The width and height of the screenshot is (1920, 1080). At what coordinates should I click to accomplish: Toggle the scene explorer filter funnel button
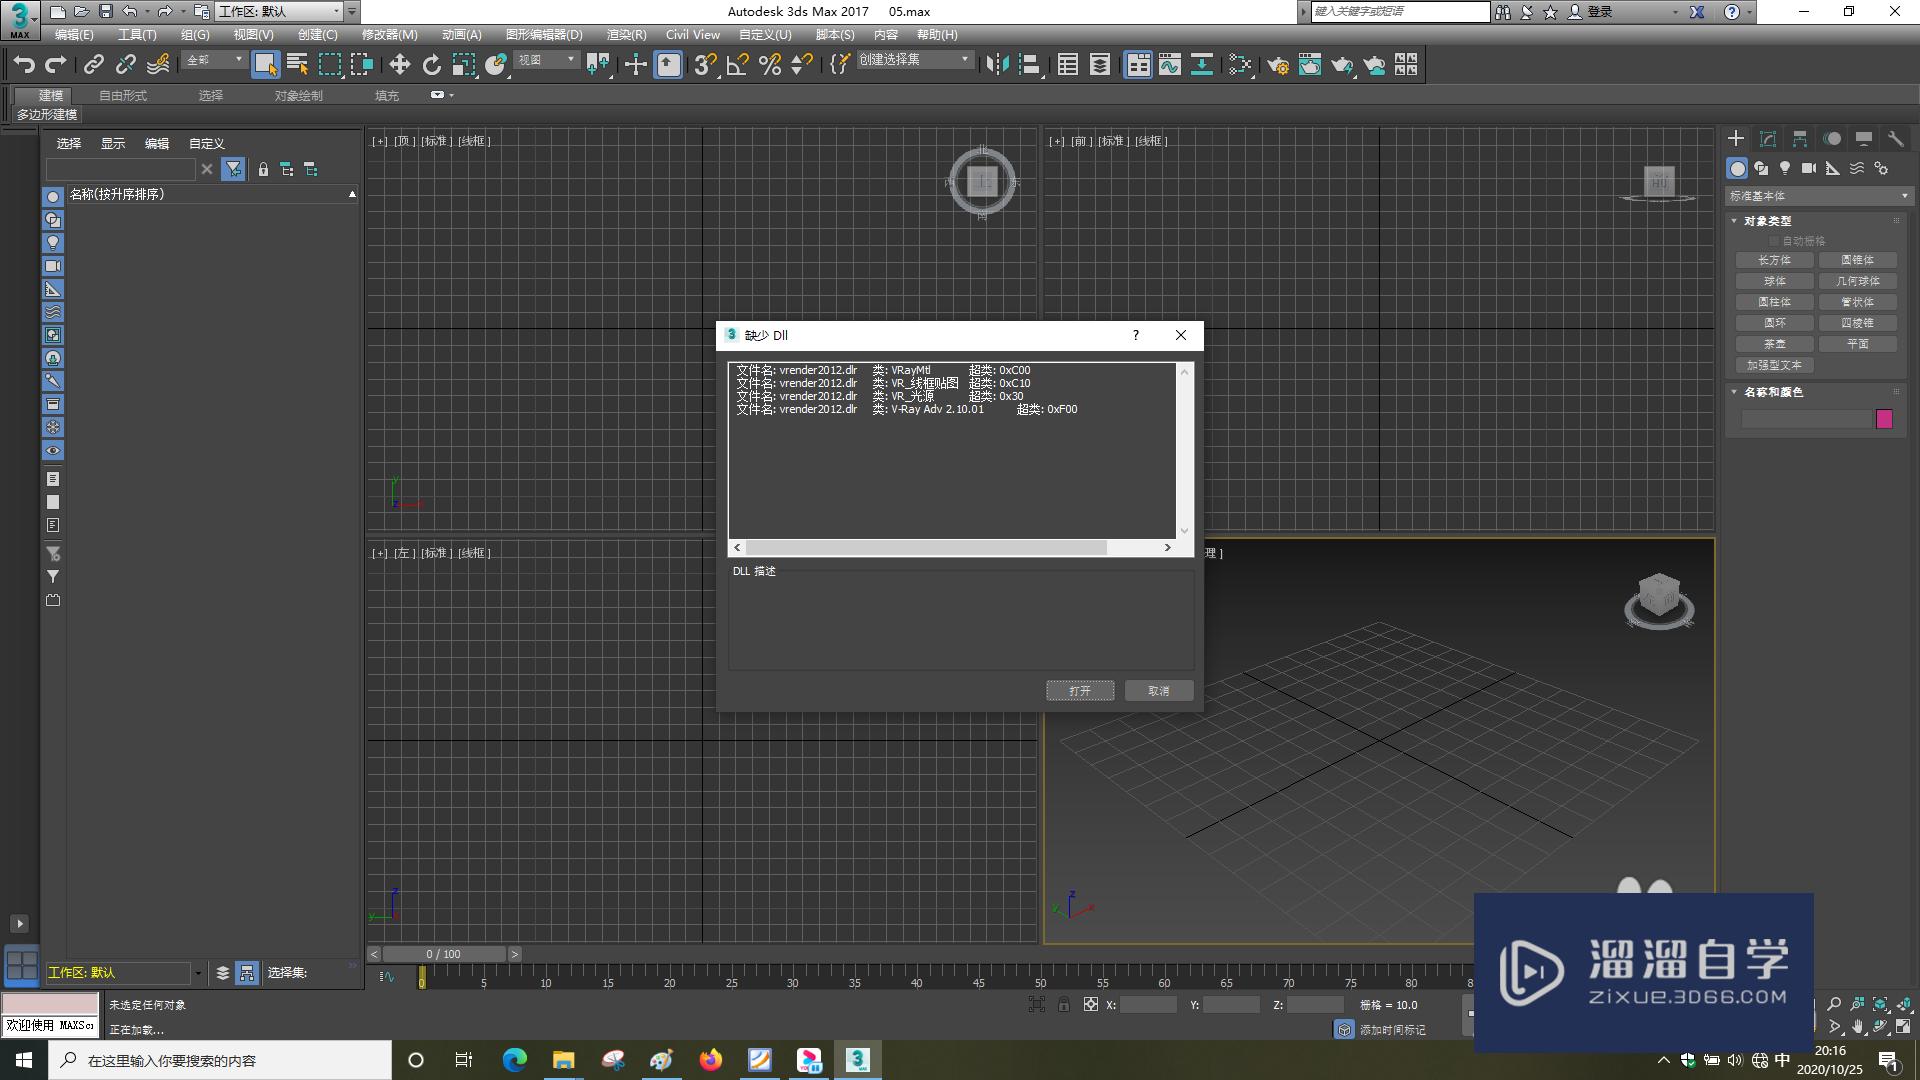pos(233,170)
